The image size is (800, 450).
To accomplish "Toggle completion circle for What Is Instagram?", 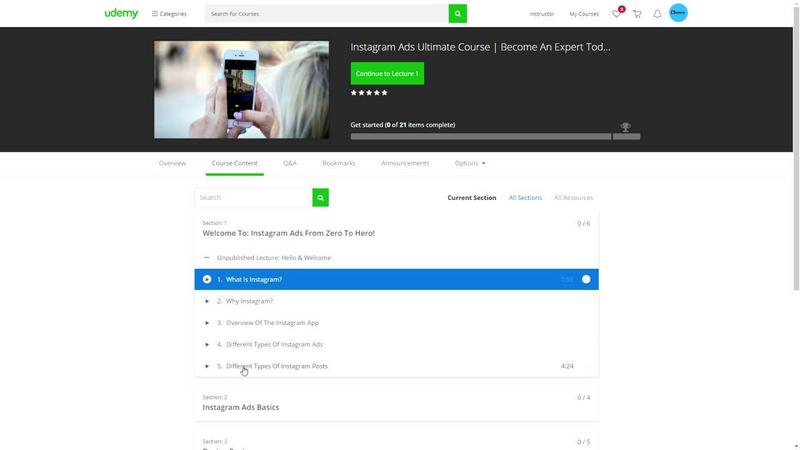I will pos(586,280).
